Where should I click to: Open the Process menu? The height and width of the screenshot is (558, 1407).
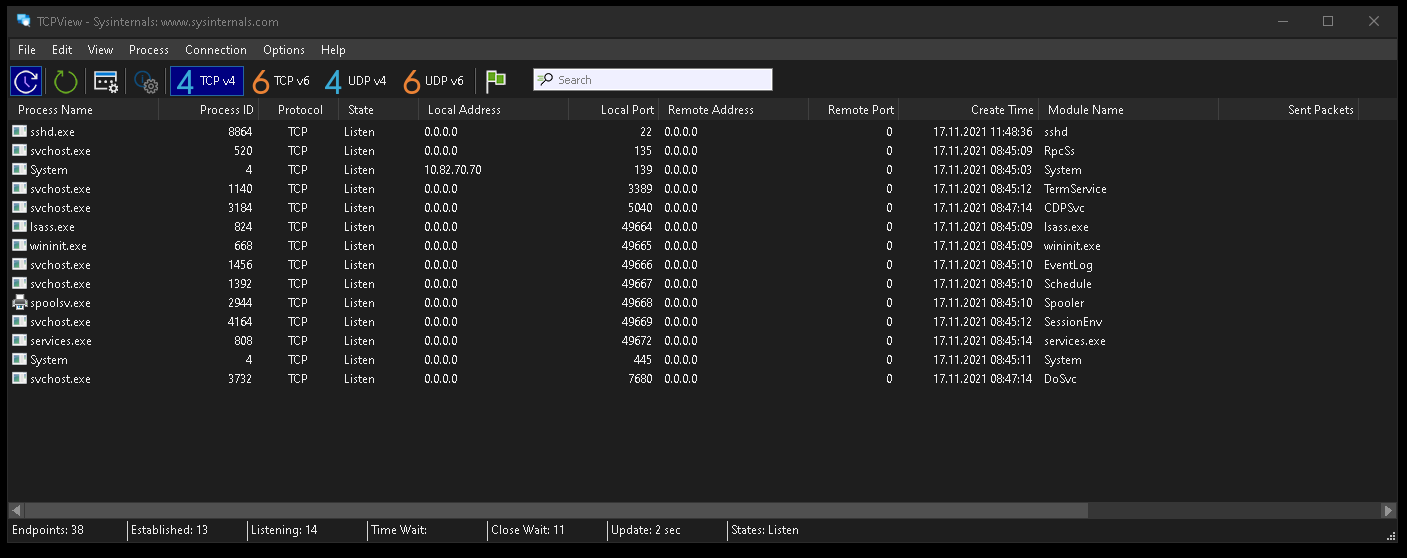[149, 49]
